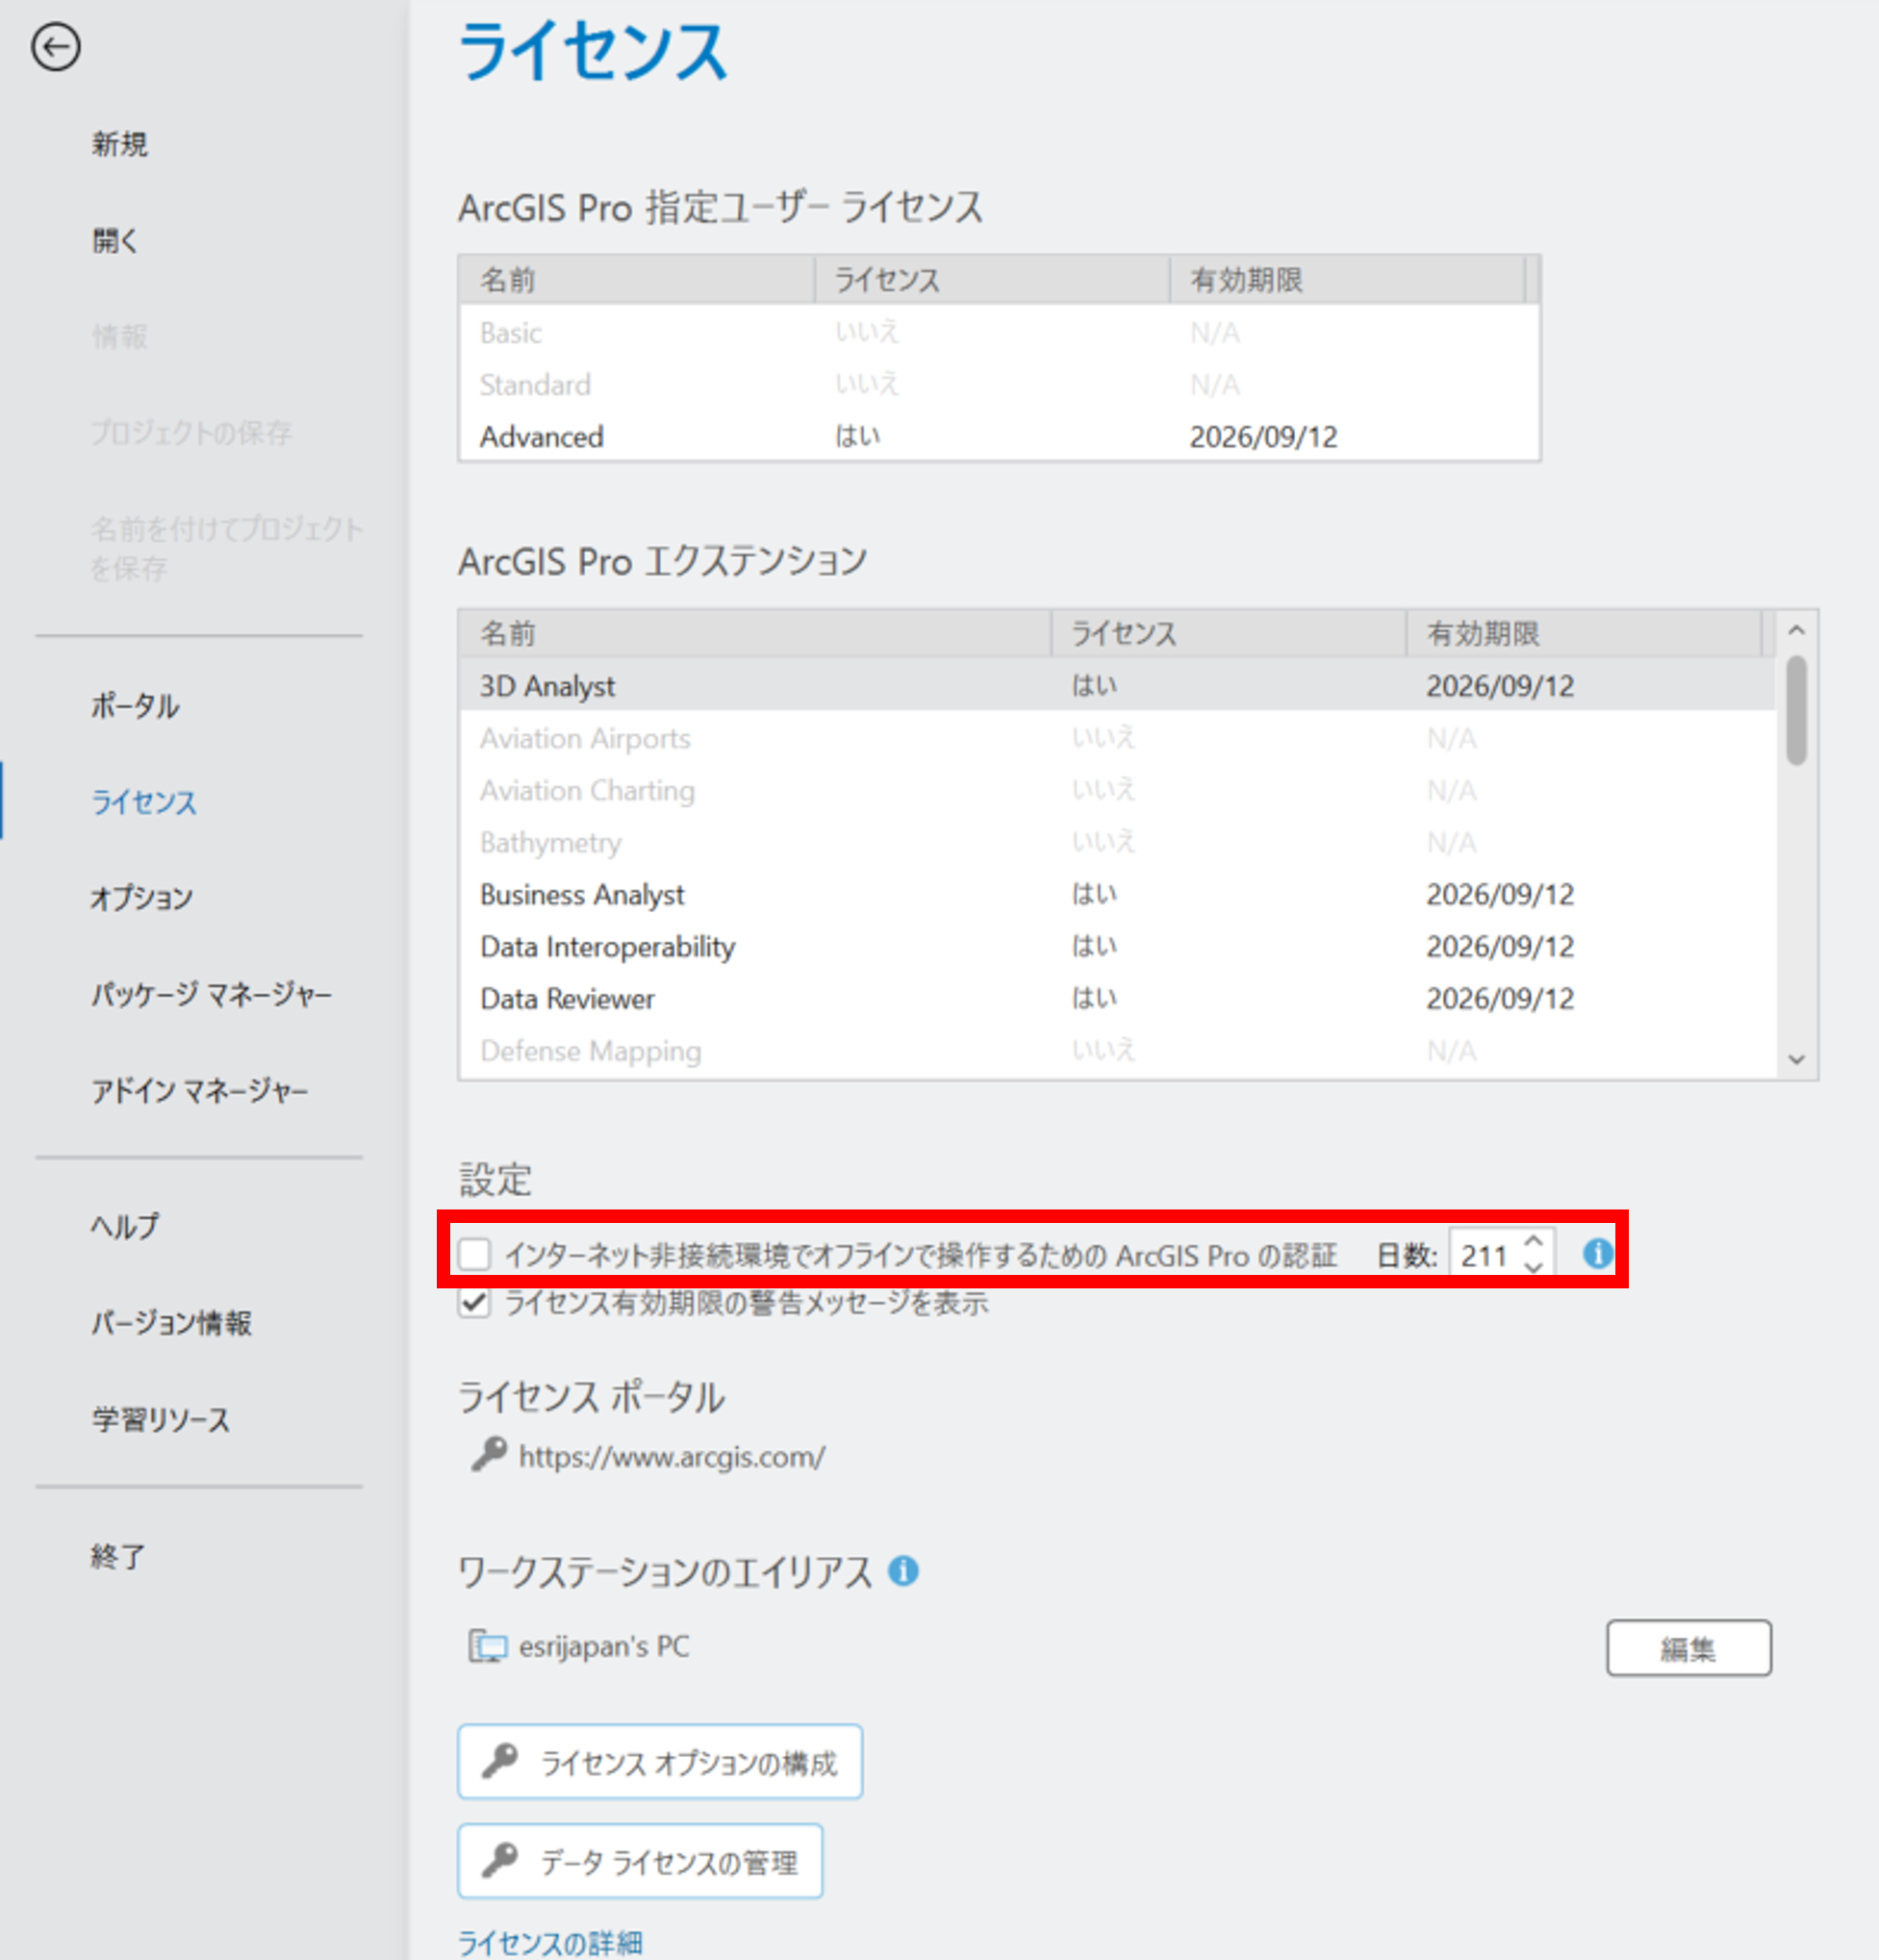1879x1960 pixels.
Task: Click key icon on ライセンス オプションの構成 button
Action: [x=500, y=1761]
